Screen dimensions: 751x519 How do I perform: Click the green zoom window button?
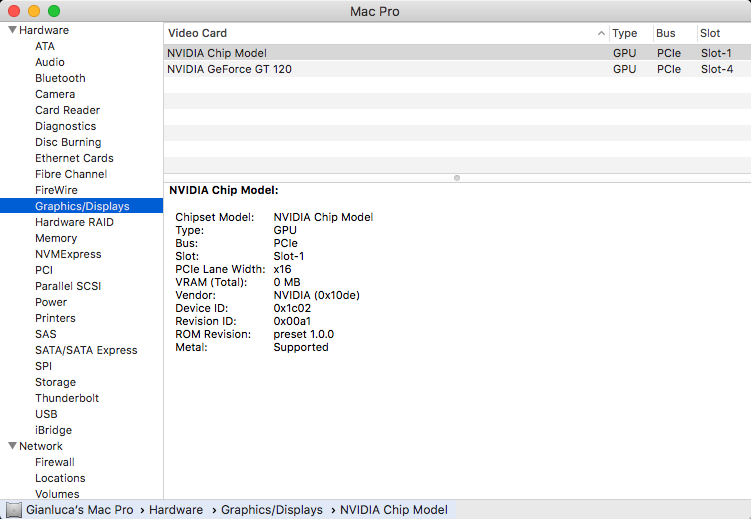pyautogui.click(x=54, y=11)
